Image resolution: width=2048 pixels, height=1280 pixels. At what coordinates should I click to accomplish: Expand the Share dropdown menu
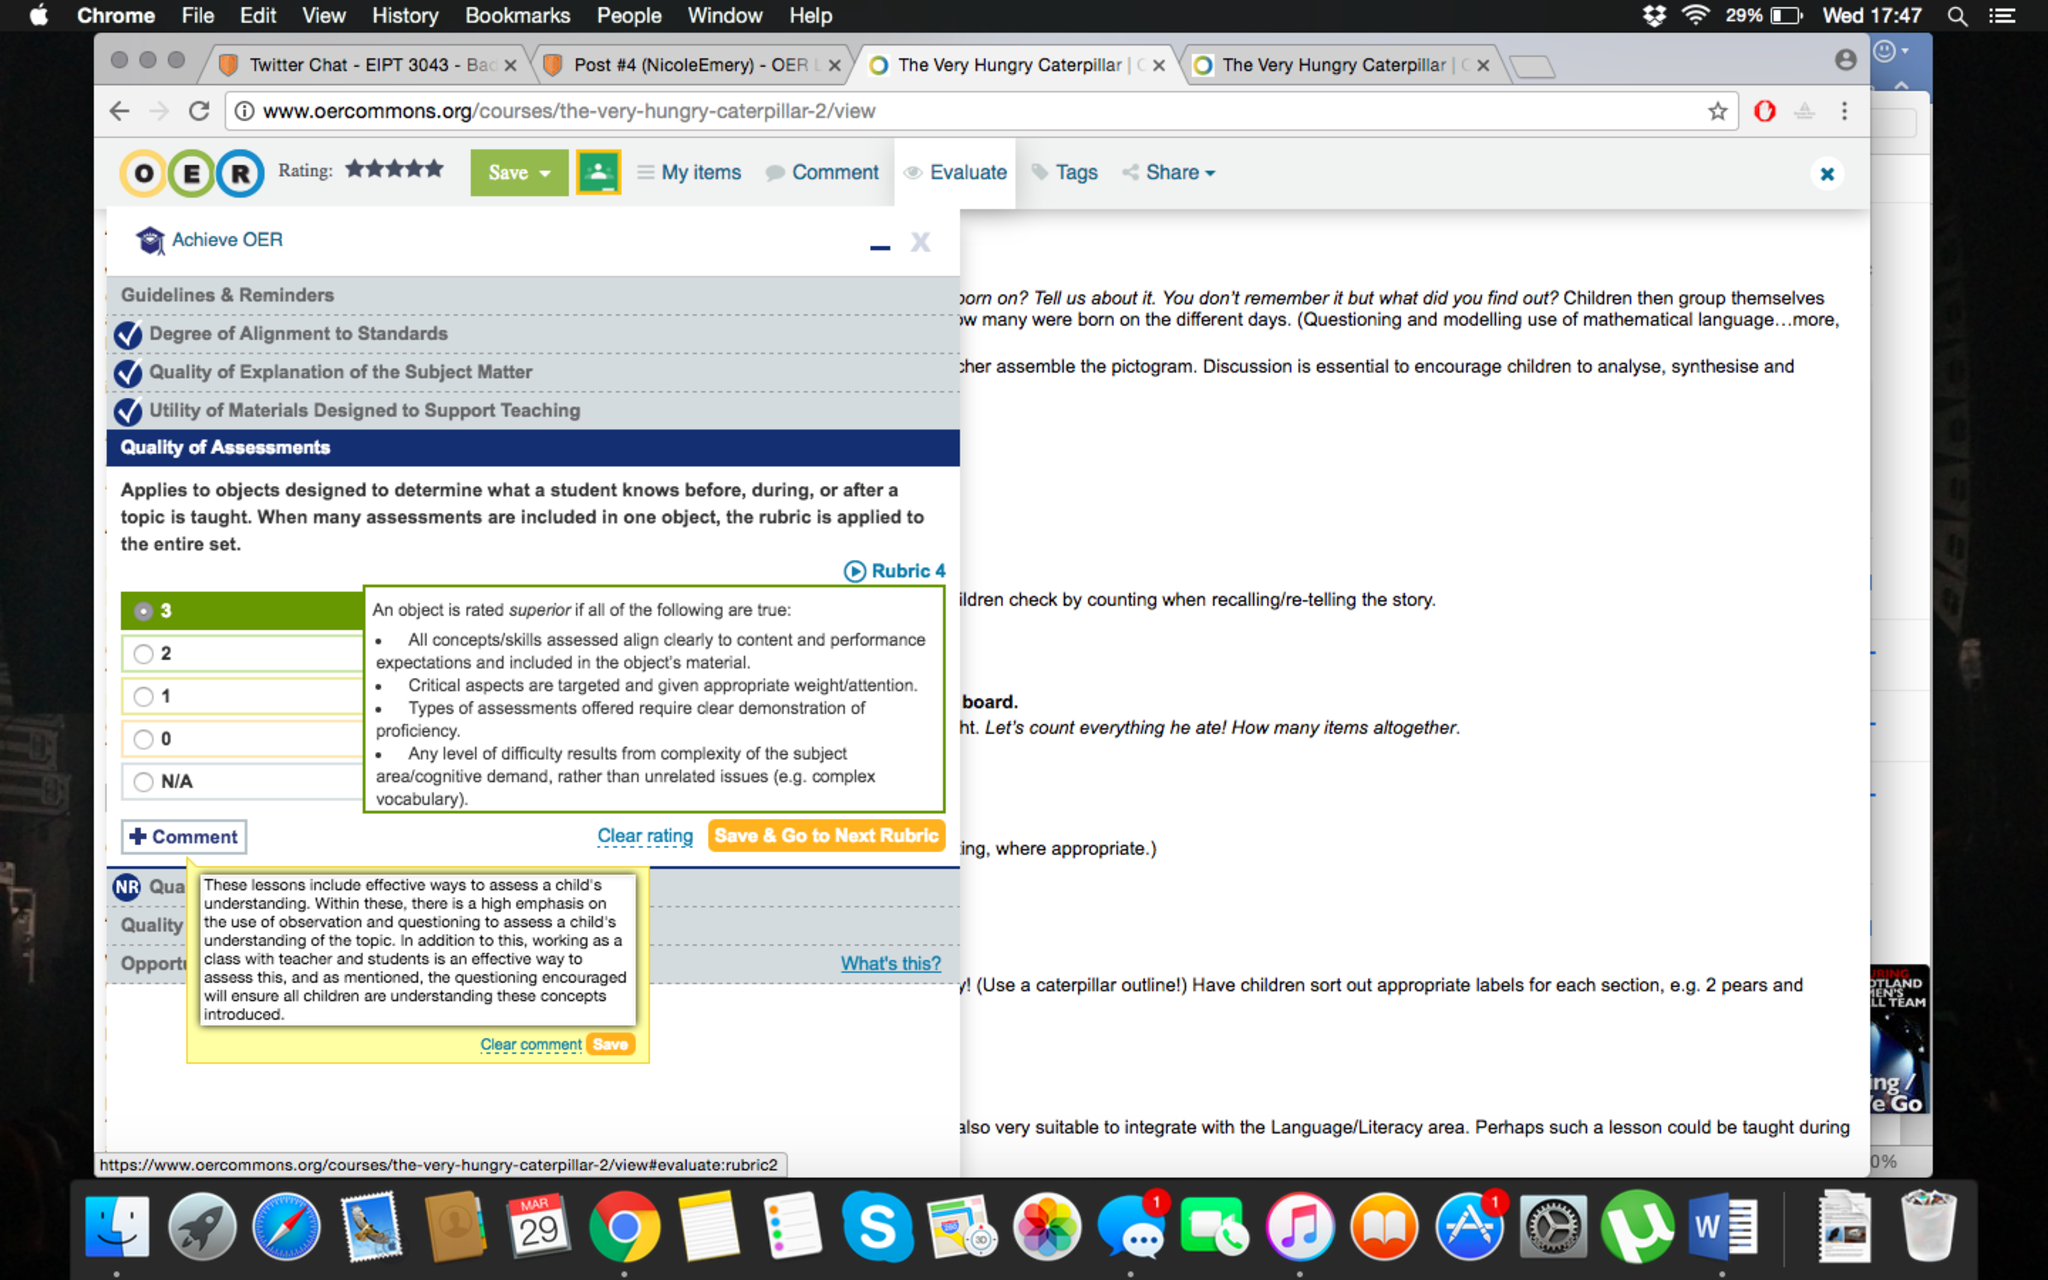pos(1170,172)
